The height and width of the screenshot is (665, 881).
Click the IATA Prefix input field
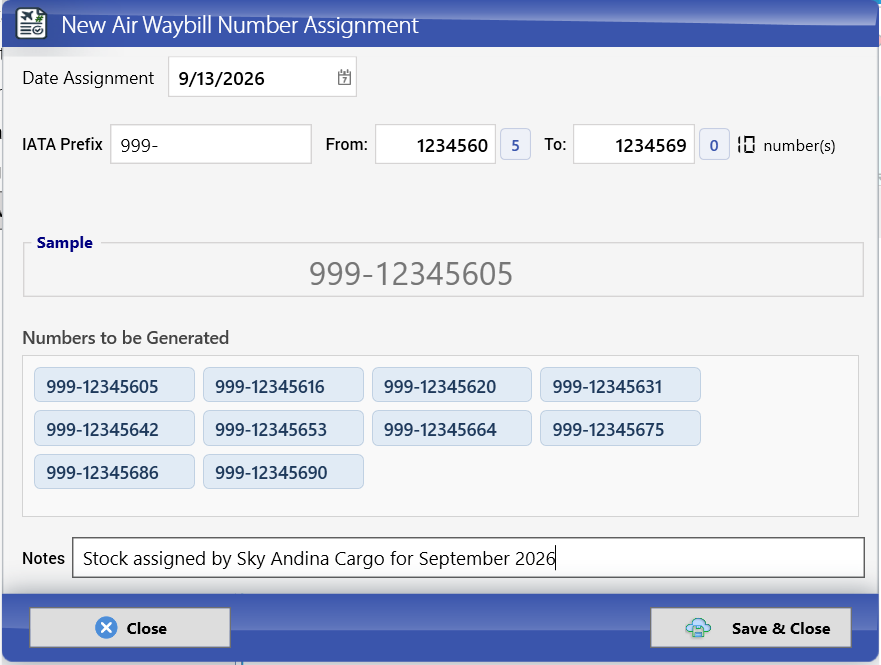coord(211,144)
